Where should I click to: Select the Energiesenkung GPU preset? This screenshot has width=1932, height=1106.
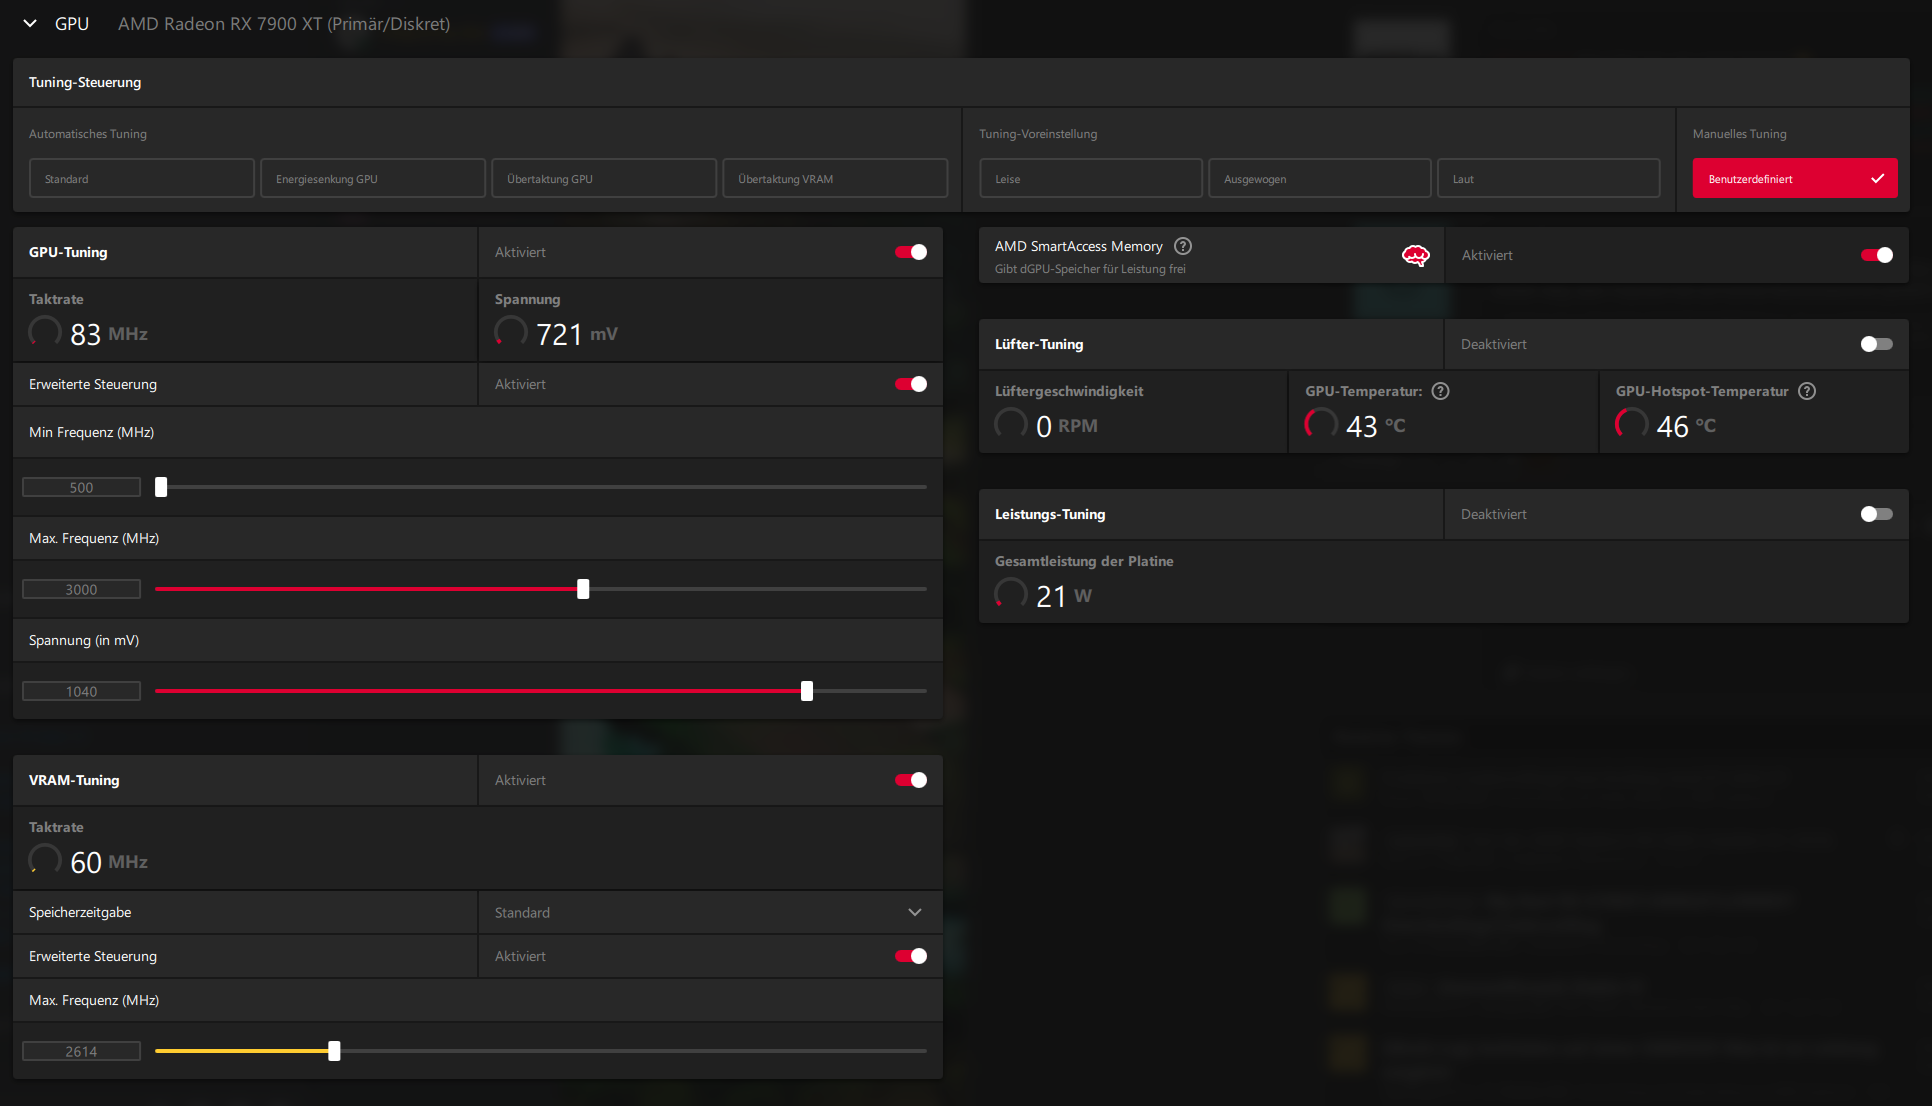(x=372, y=179)
